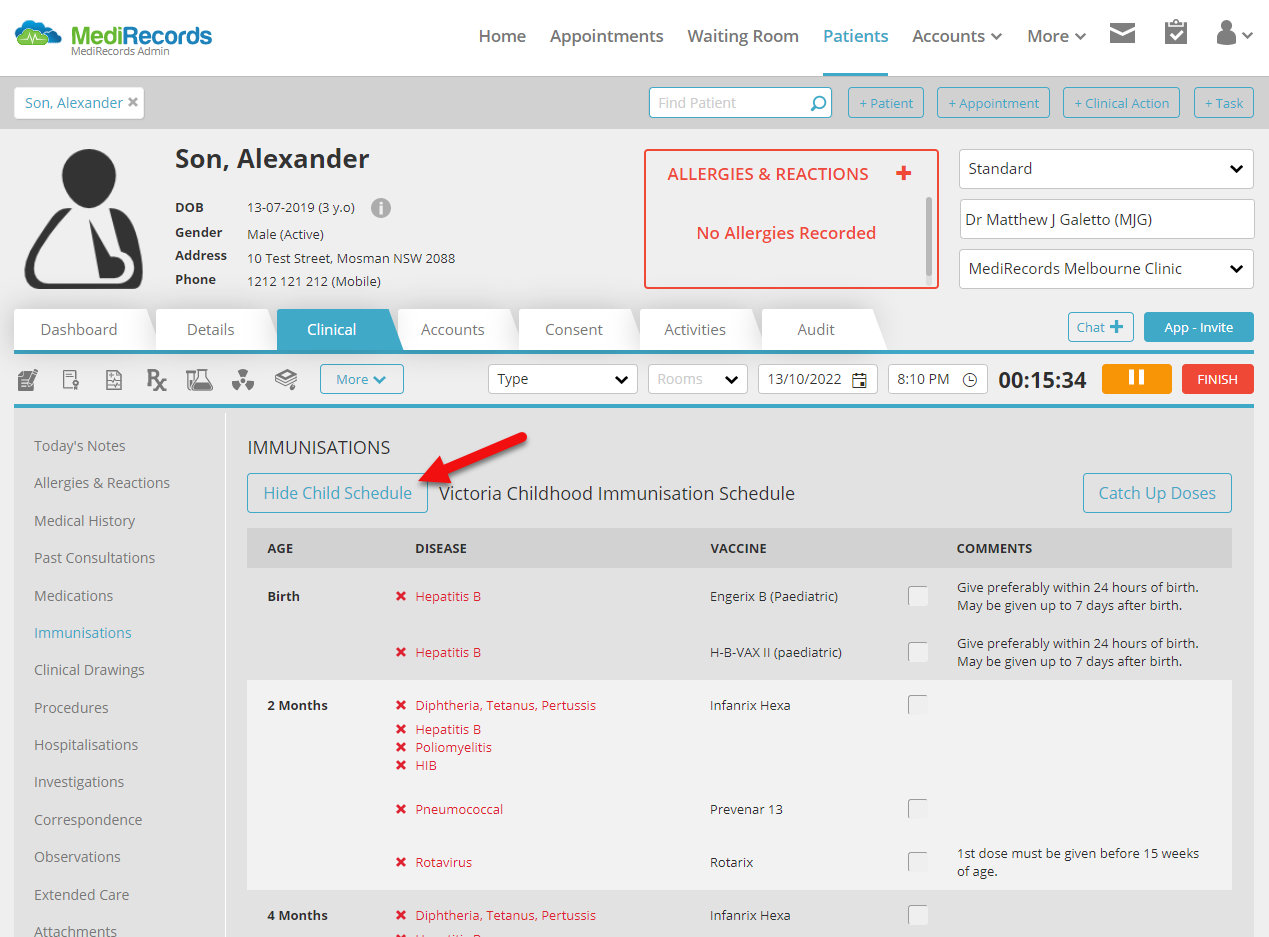This screenshot has height=937, width=1269.
Task: Click the Dr Matthew J Galetto field
Action: (1106, 219)
